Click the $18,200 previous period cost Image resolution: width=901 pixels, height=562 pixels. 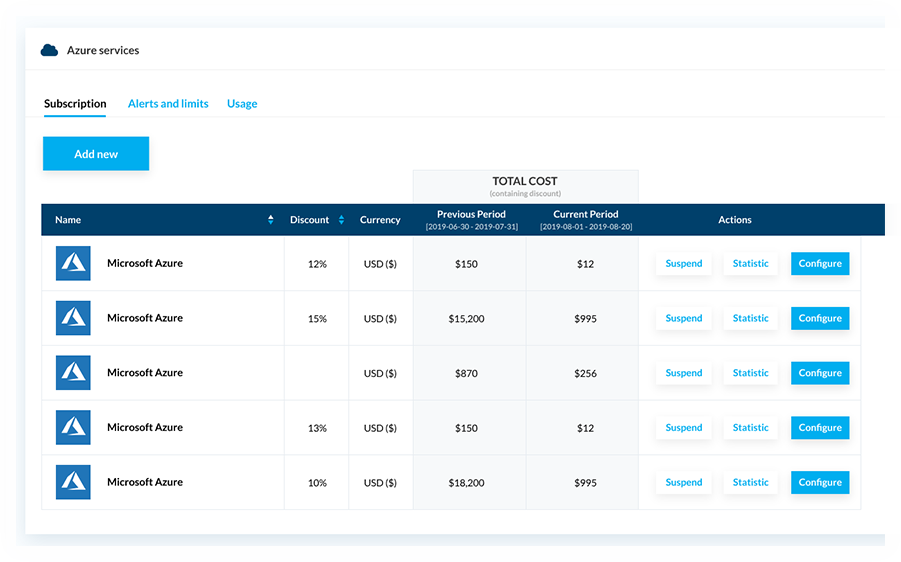coord(466,482)
